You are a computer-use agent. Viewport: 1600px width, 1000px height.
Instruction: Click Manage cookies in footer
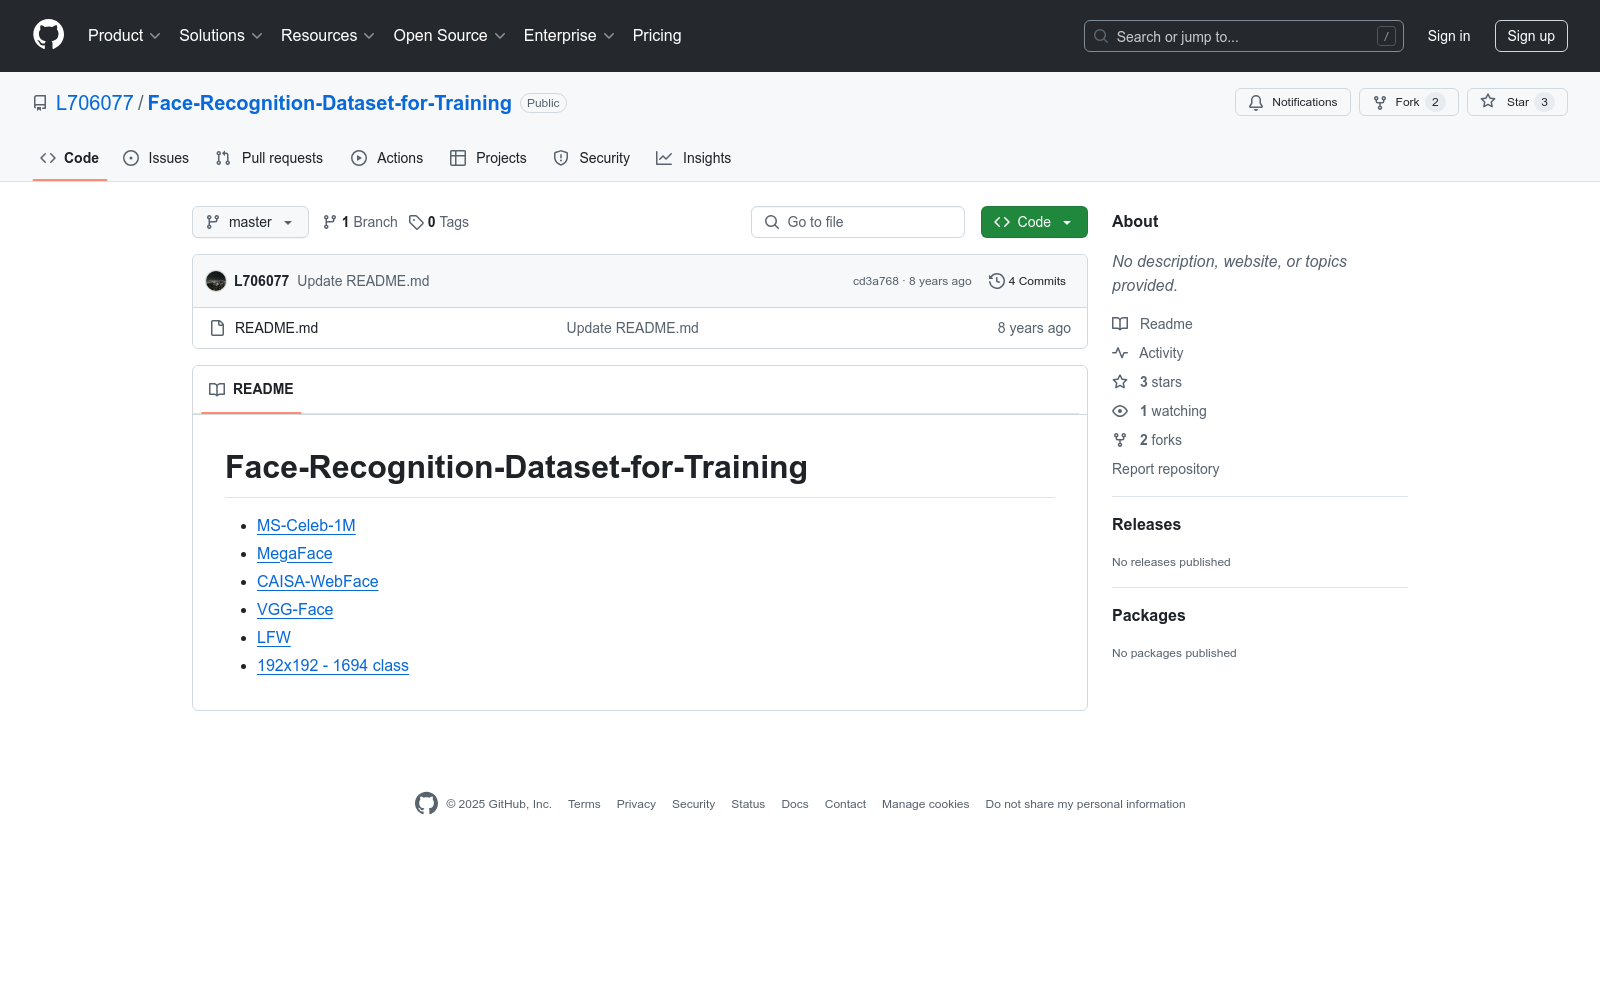coord(926,804)
